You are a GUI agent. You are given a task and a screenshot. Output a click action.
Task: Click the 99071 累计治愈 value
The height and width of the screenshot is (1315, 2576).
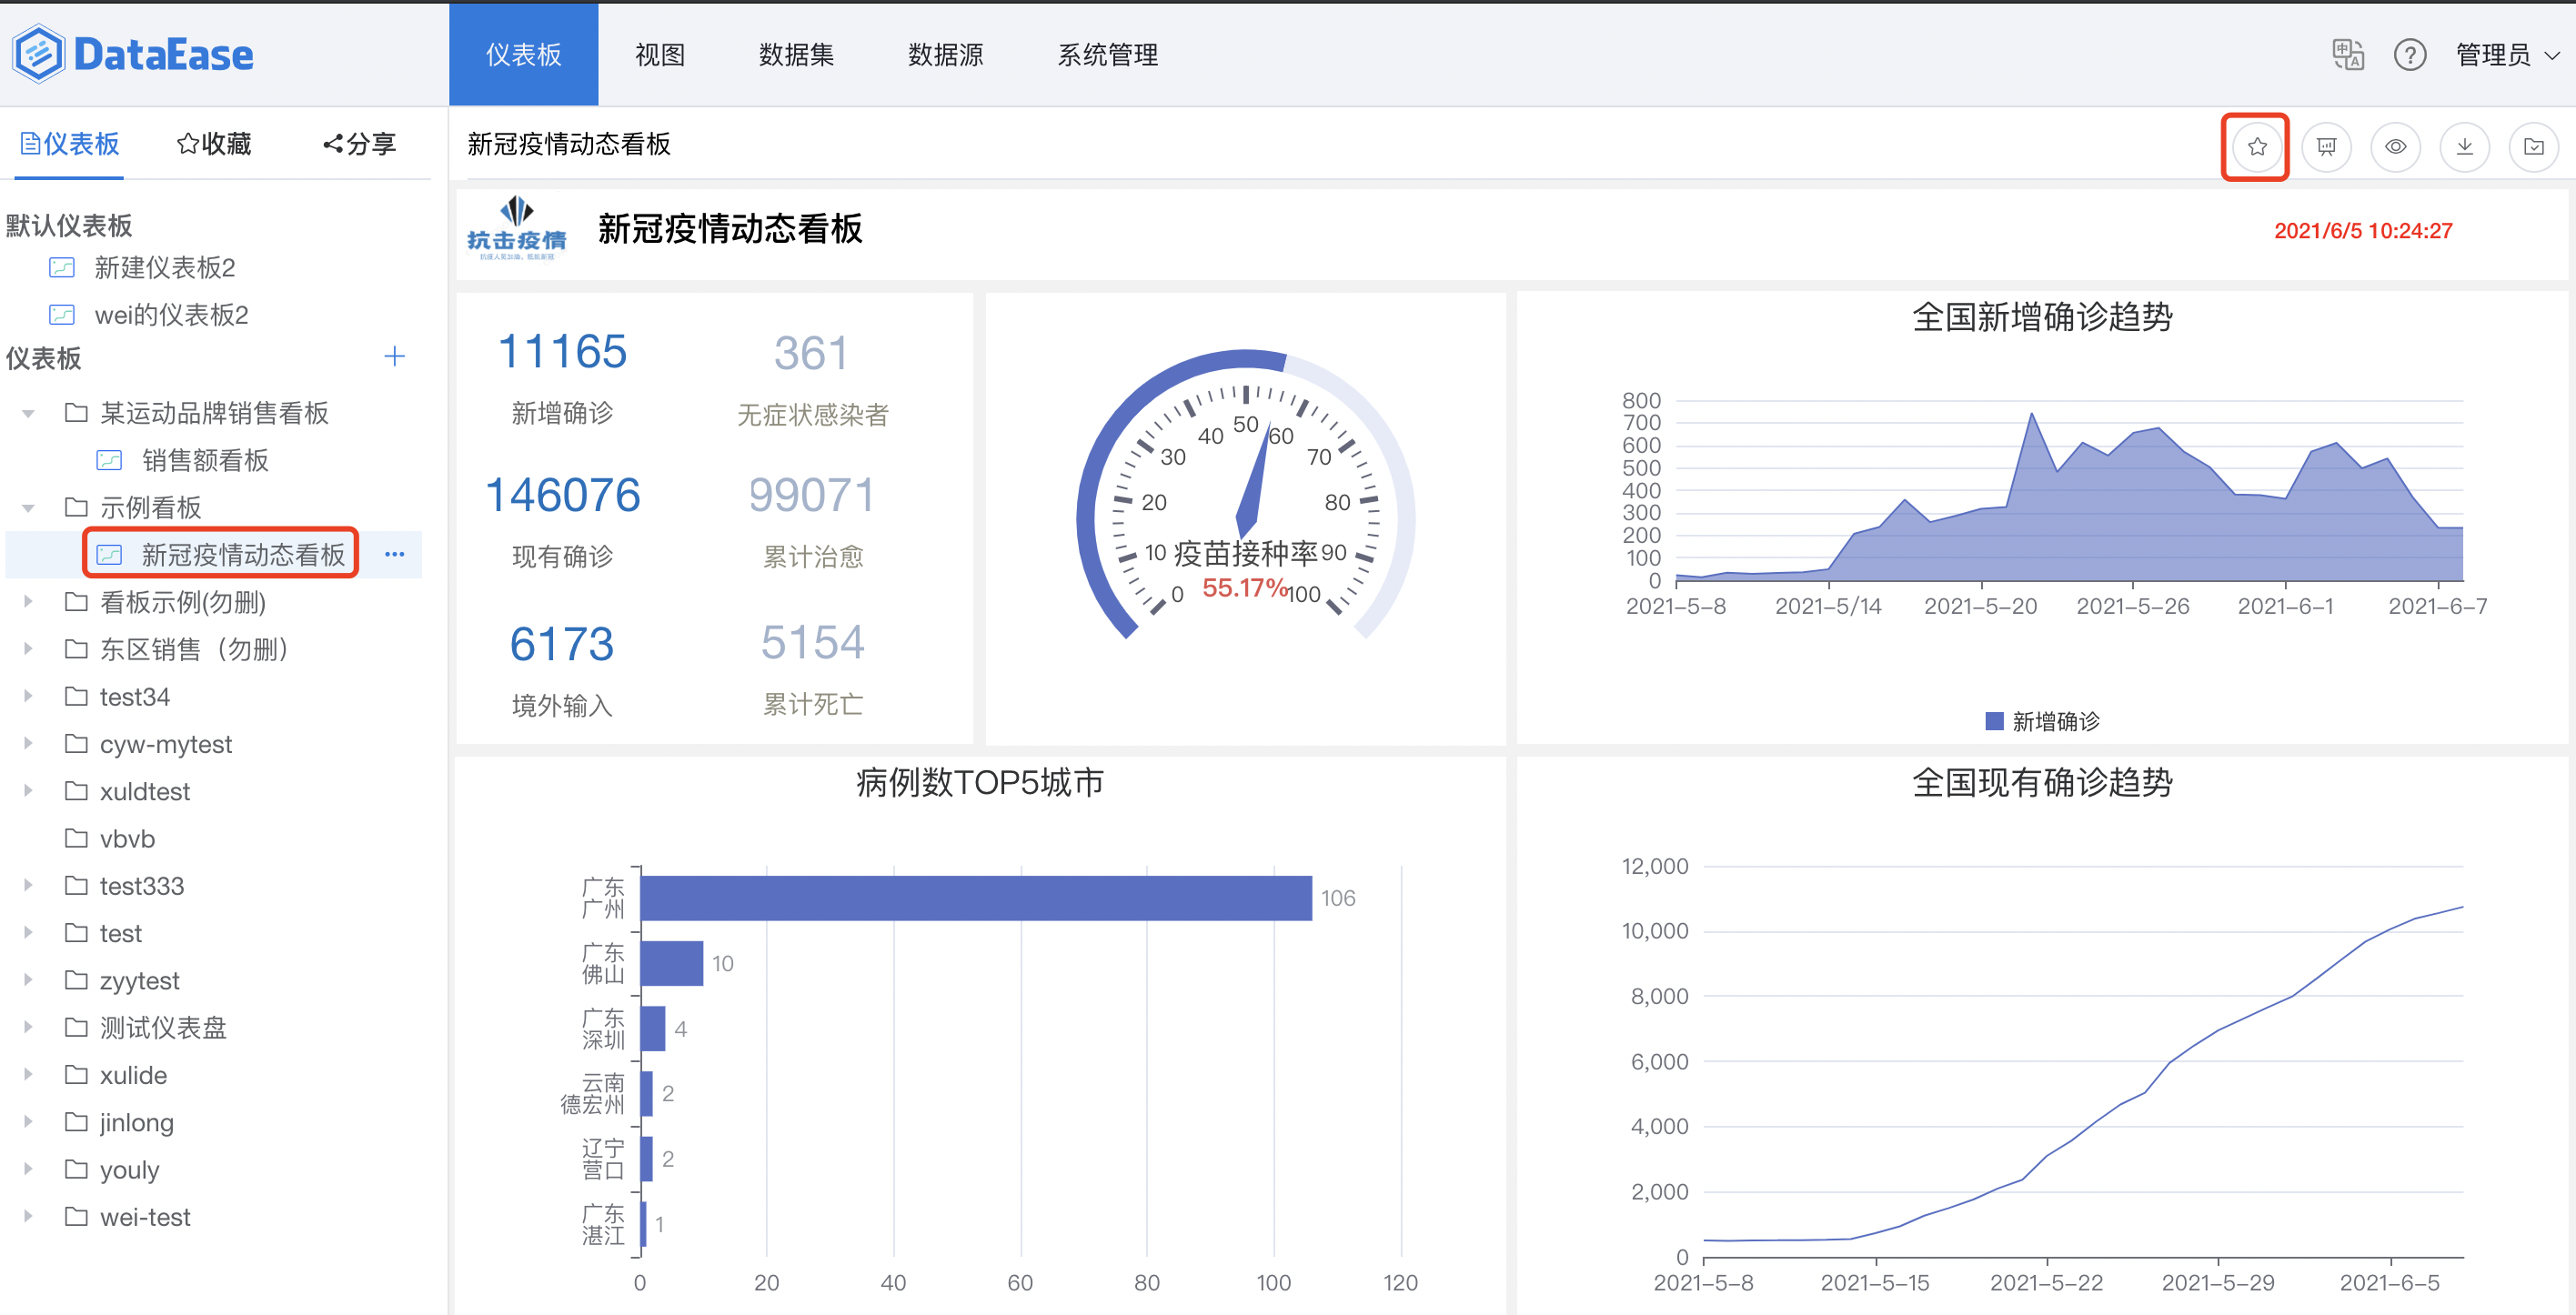tap(811, 496)
